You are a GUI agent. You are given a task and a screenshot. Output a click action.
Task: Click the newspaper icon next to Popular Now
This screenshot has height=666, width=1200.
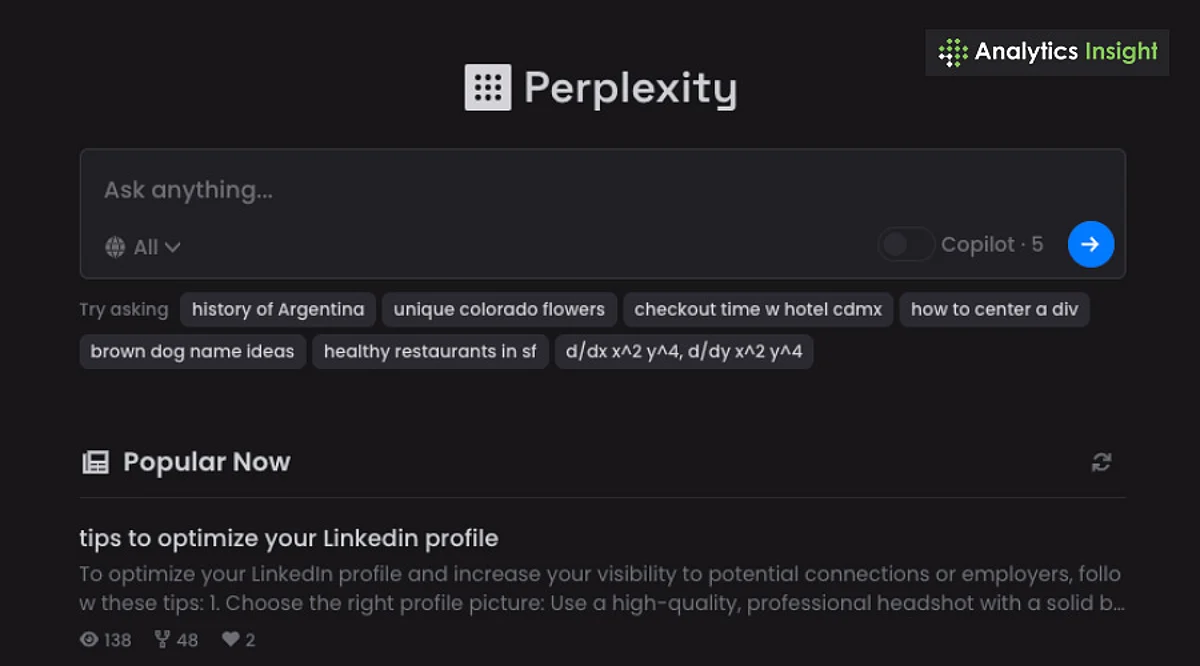click(x=95, y=462)
